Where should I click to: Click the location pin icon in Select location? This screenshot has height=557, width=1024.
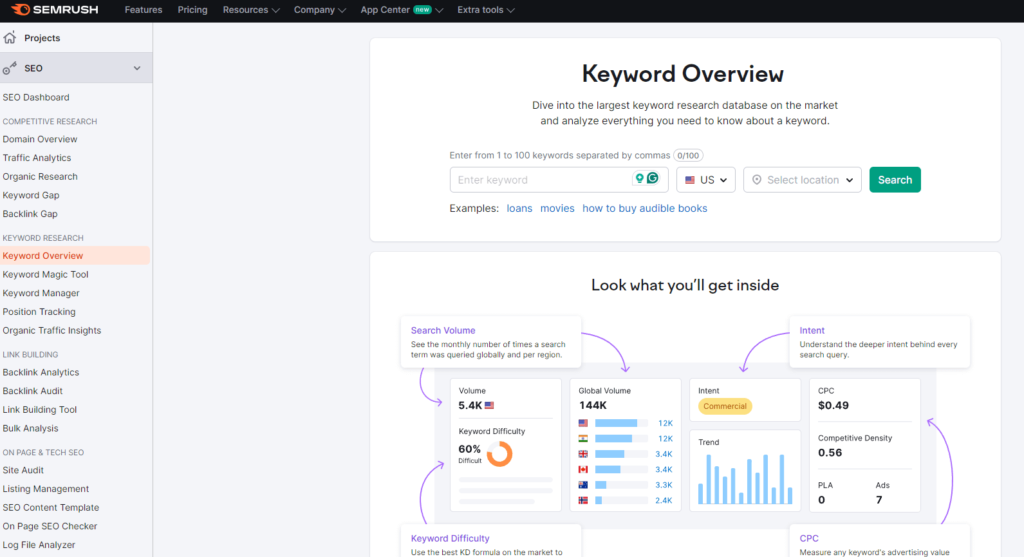tap(756, 180)
